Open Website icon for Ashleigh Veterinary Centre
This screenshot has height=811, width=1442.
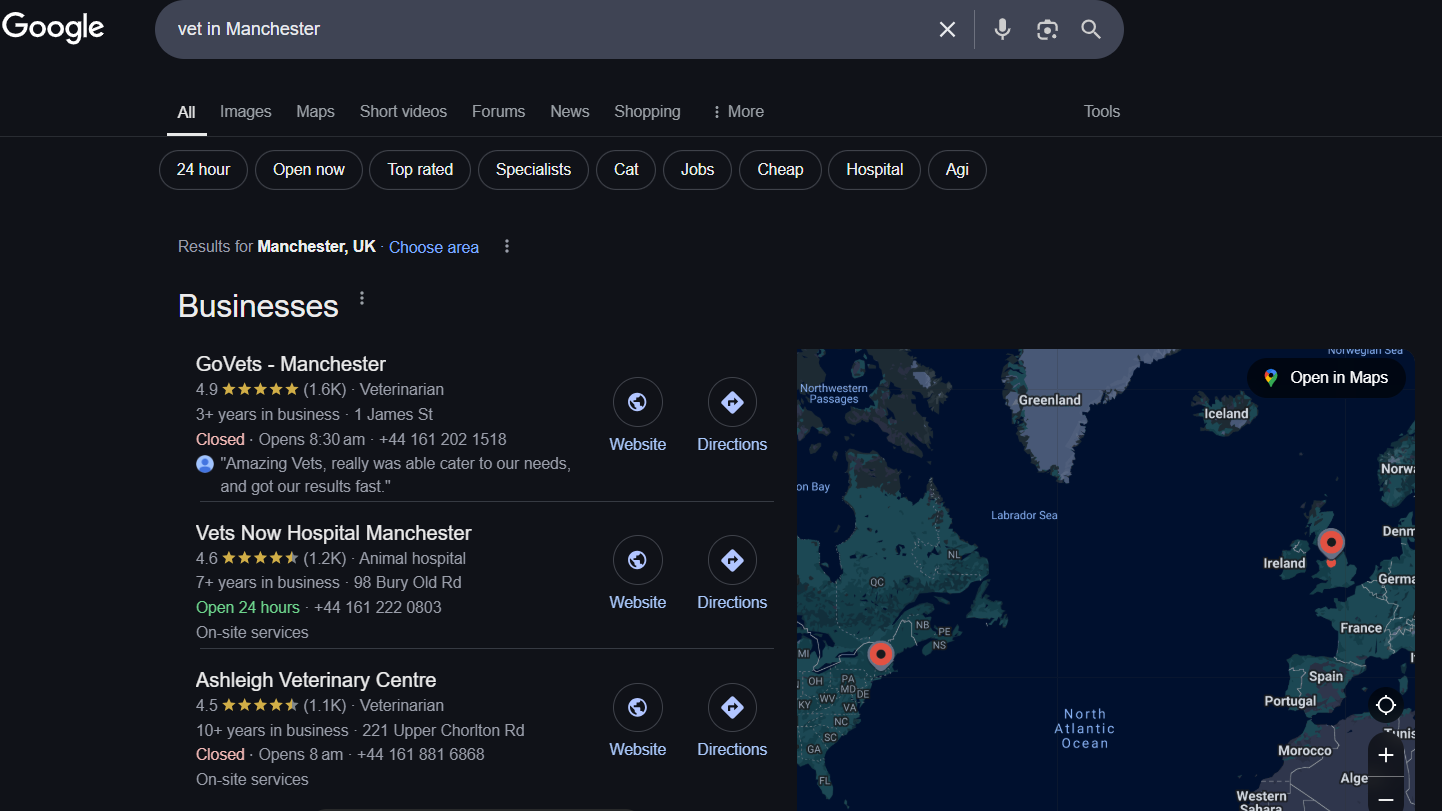point(638,708)
